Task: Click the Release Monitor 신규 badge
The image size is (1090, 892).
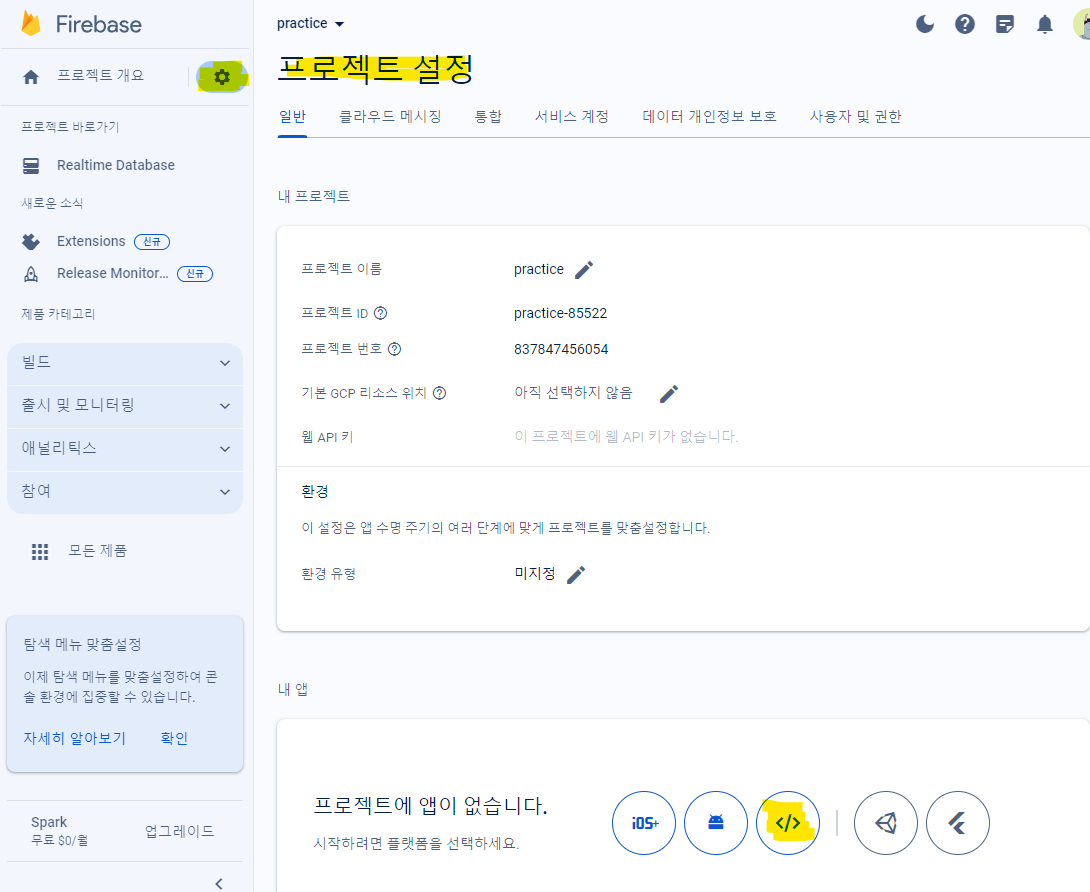Action: coord(195,274)
